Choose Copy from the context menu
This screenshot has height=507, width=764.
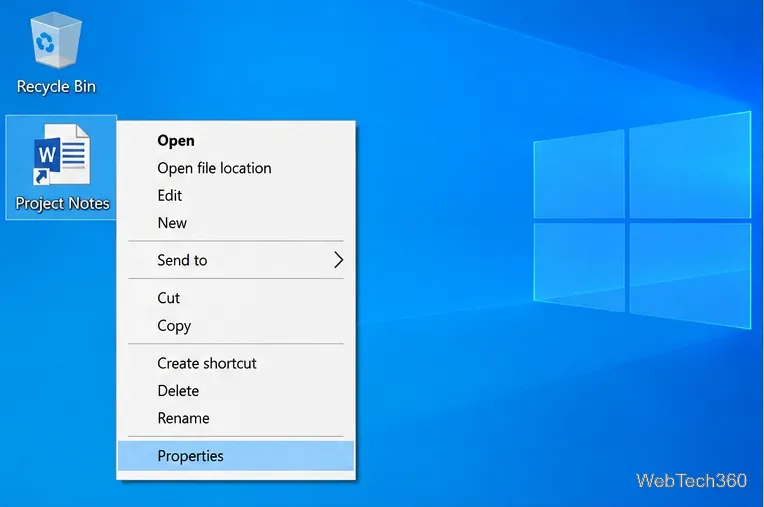click(236, 325)
